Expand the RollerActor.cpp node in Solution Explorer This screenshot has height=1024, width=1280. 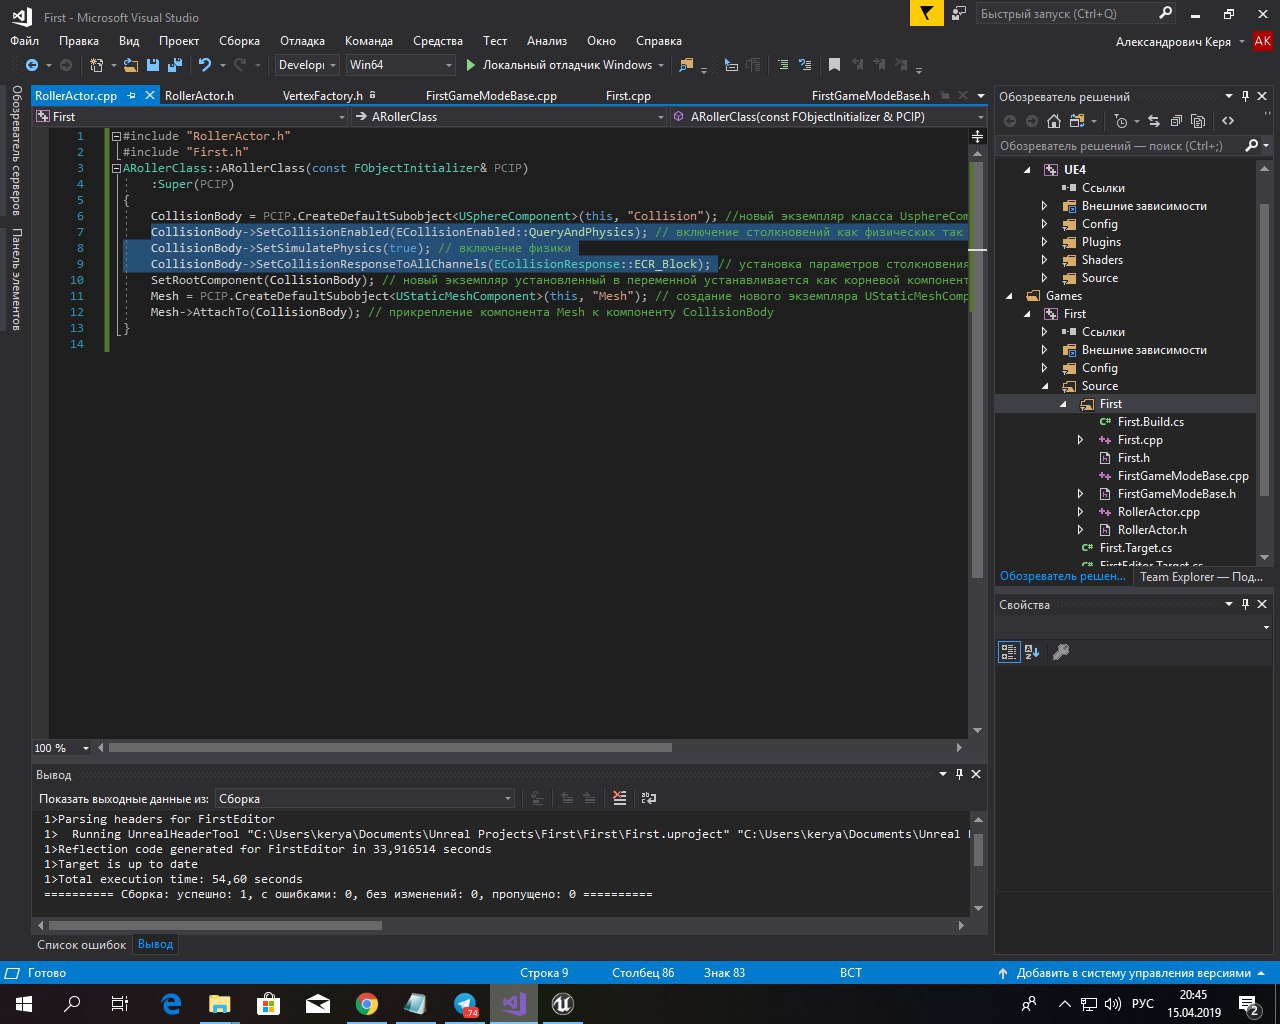point(1080,512)
